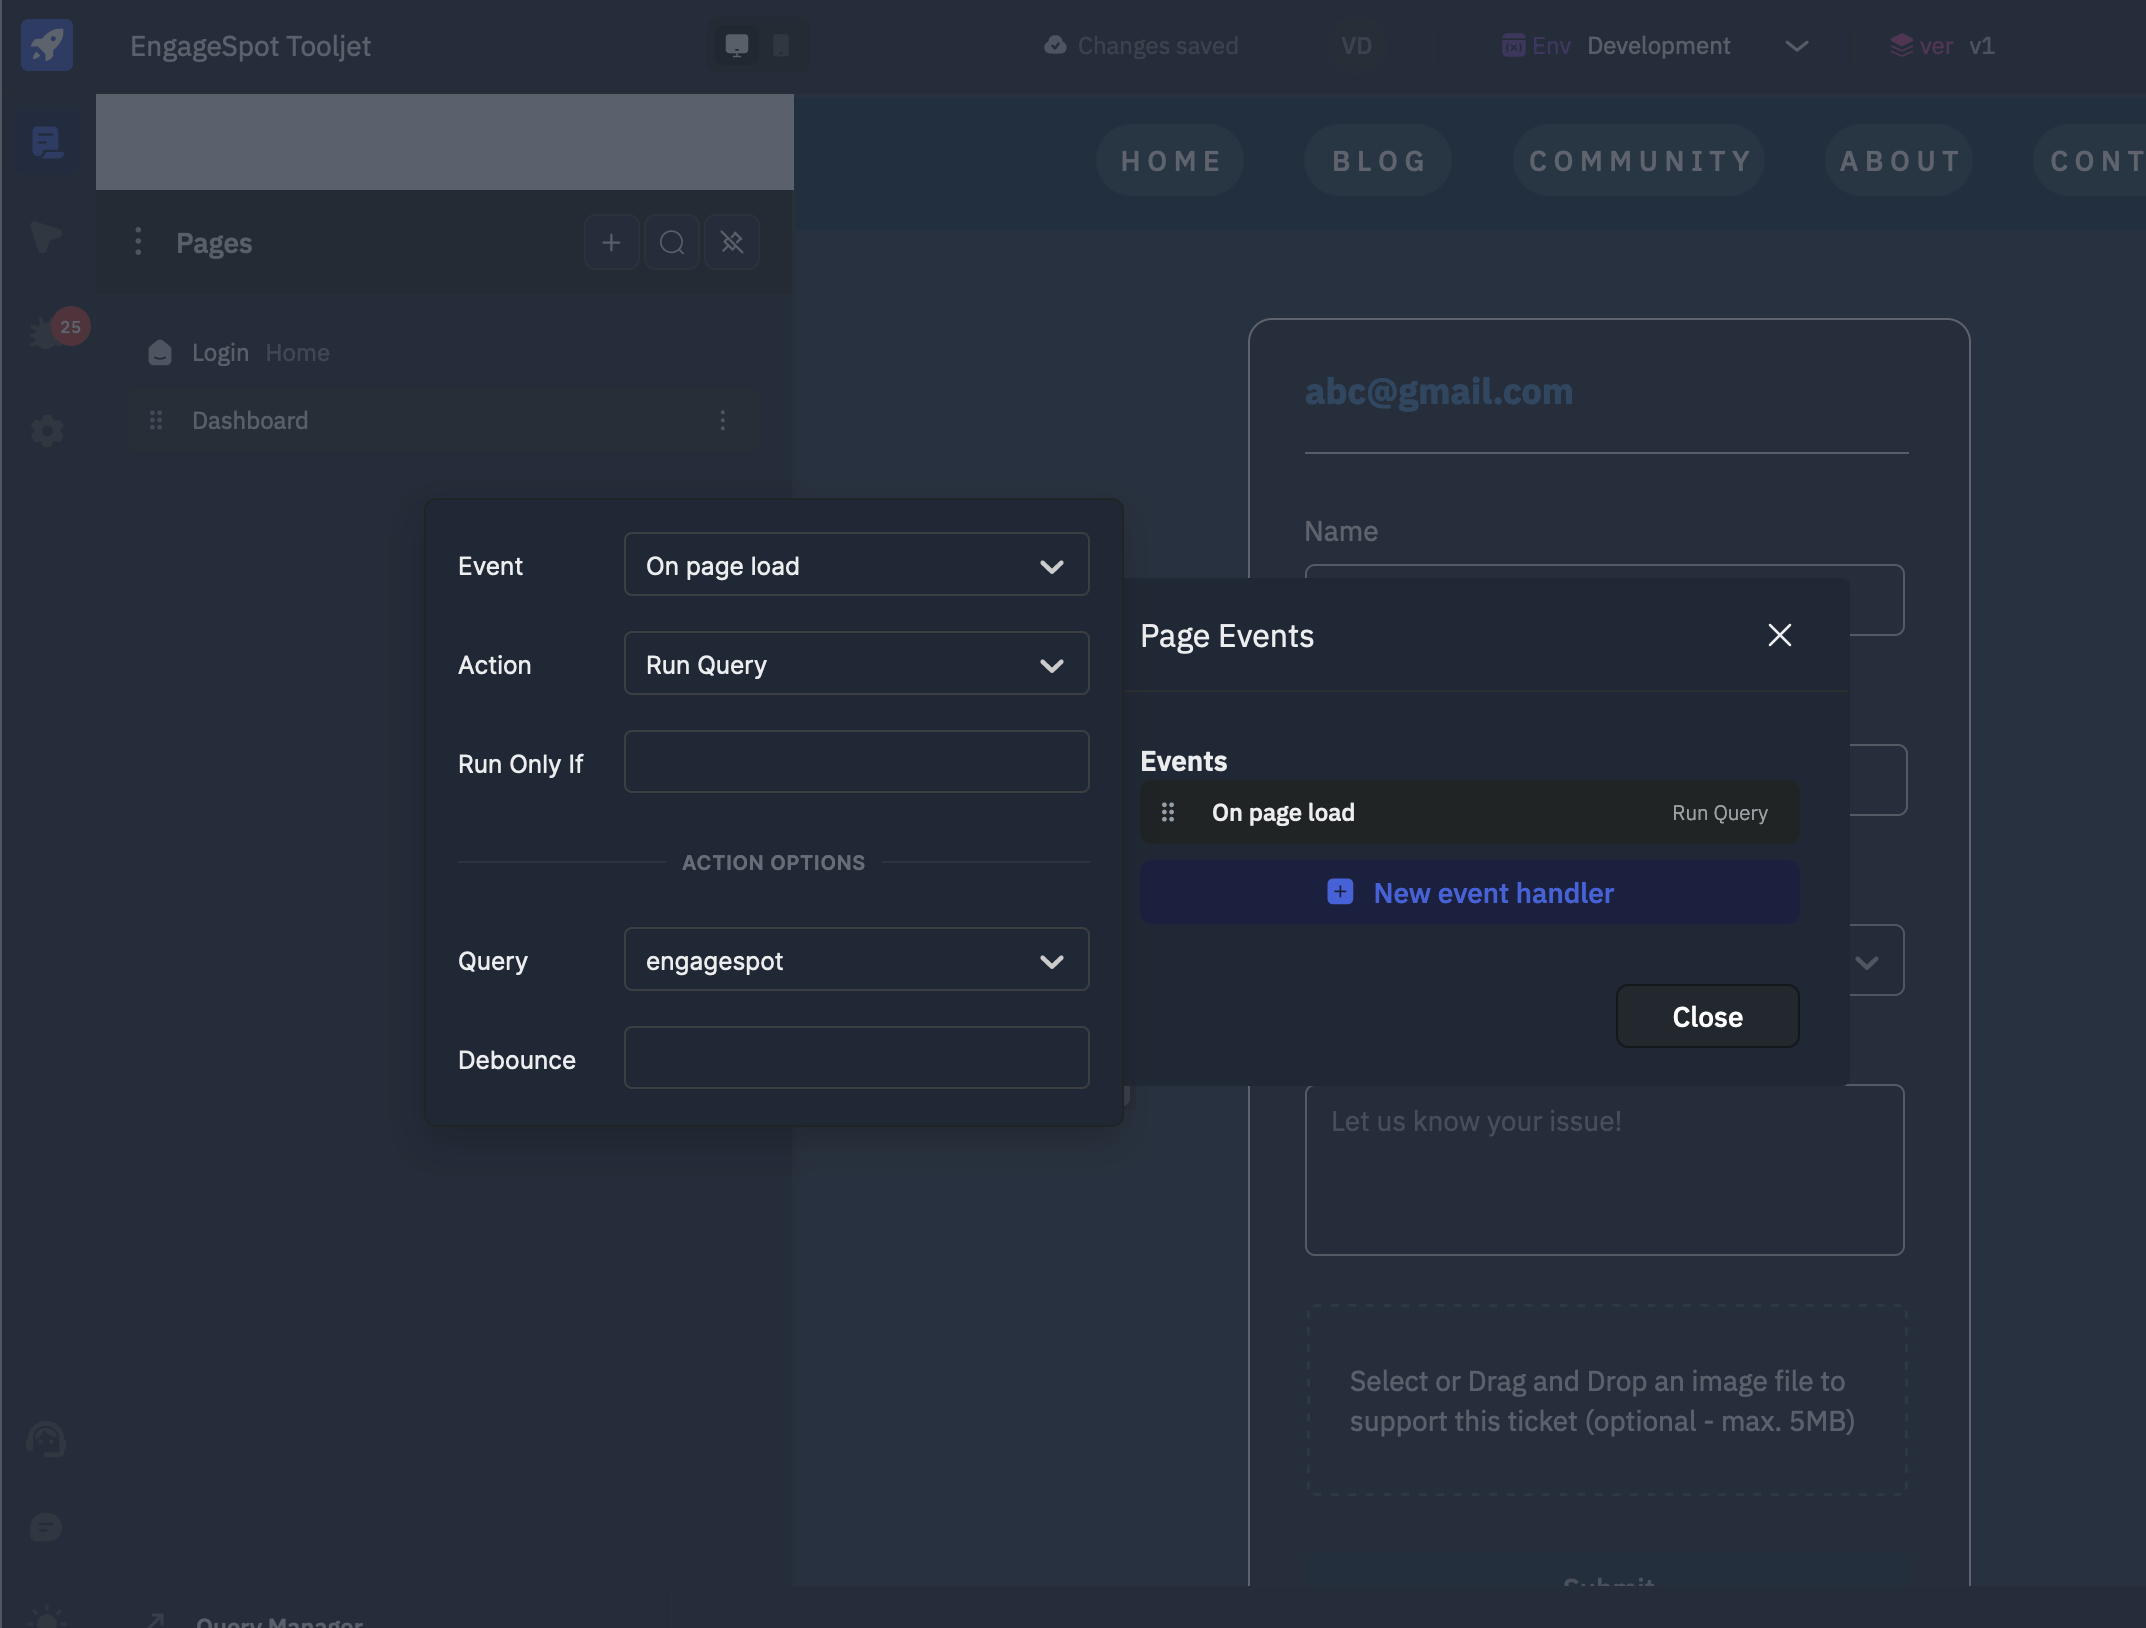The image size is (2146, 1628).
Task: Click the Run Query label in event row
Action: (1720, 813)
